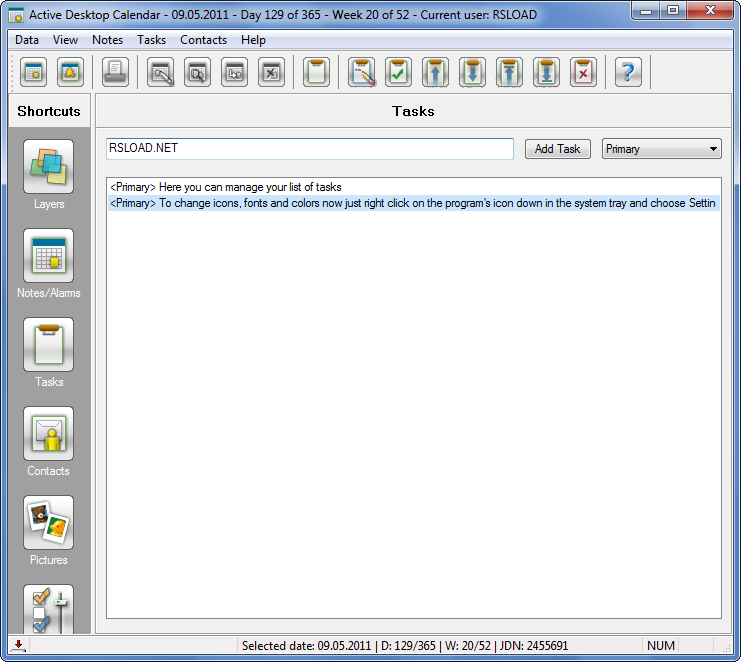Click the red download arrow in status bar
Viewport: 741px width, 662px height.
(18, 645)
